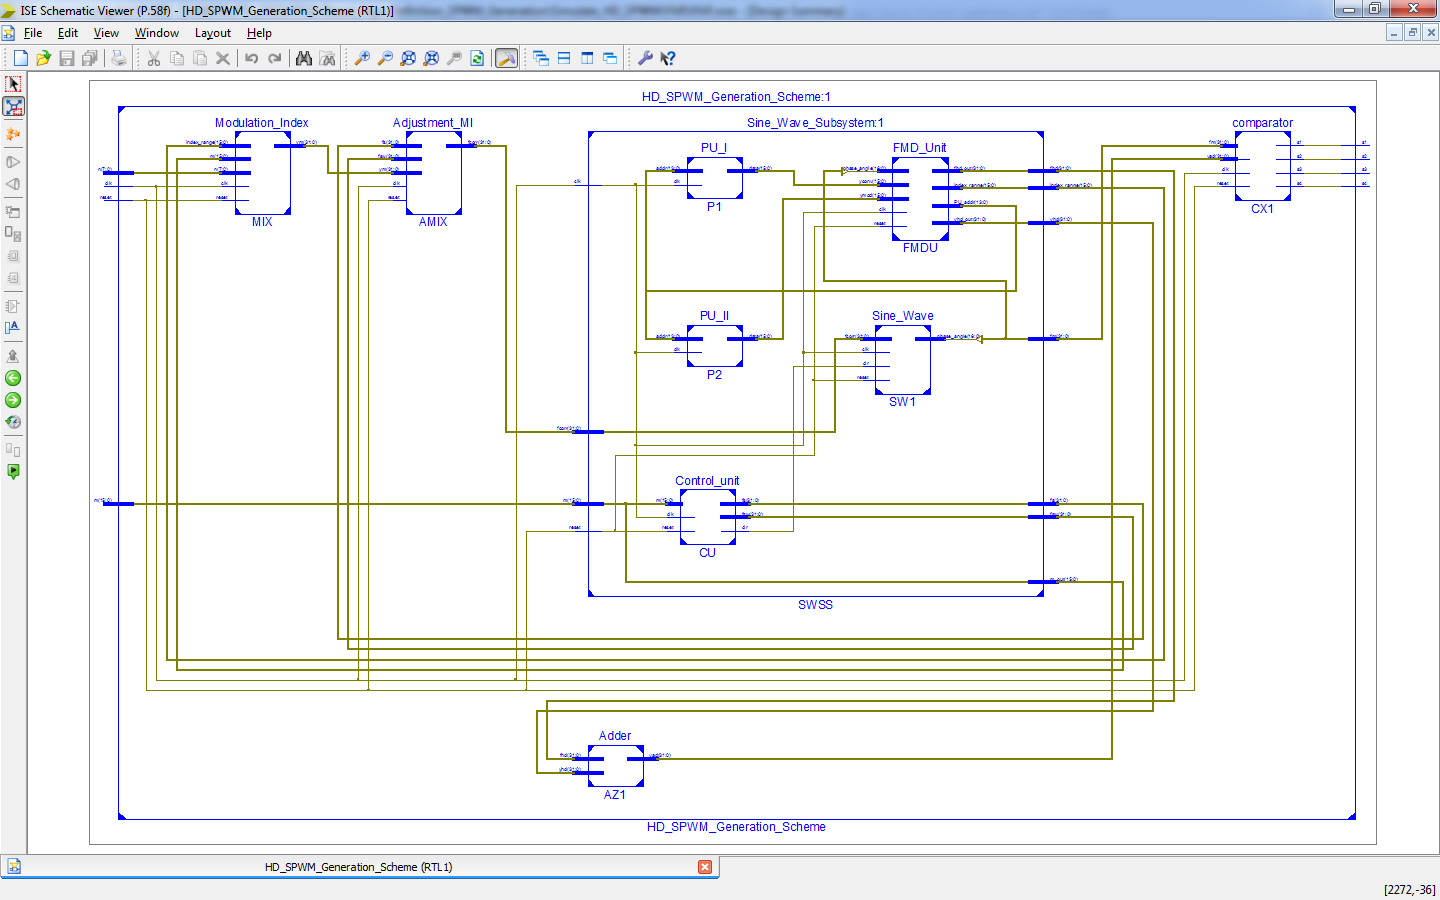1440x900 pixels.
Task: Click the Paste clipboard icon
Action: (x=200, y=58)
